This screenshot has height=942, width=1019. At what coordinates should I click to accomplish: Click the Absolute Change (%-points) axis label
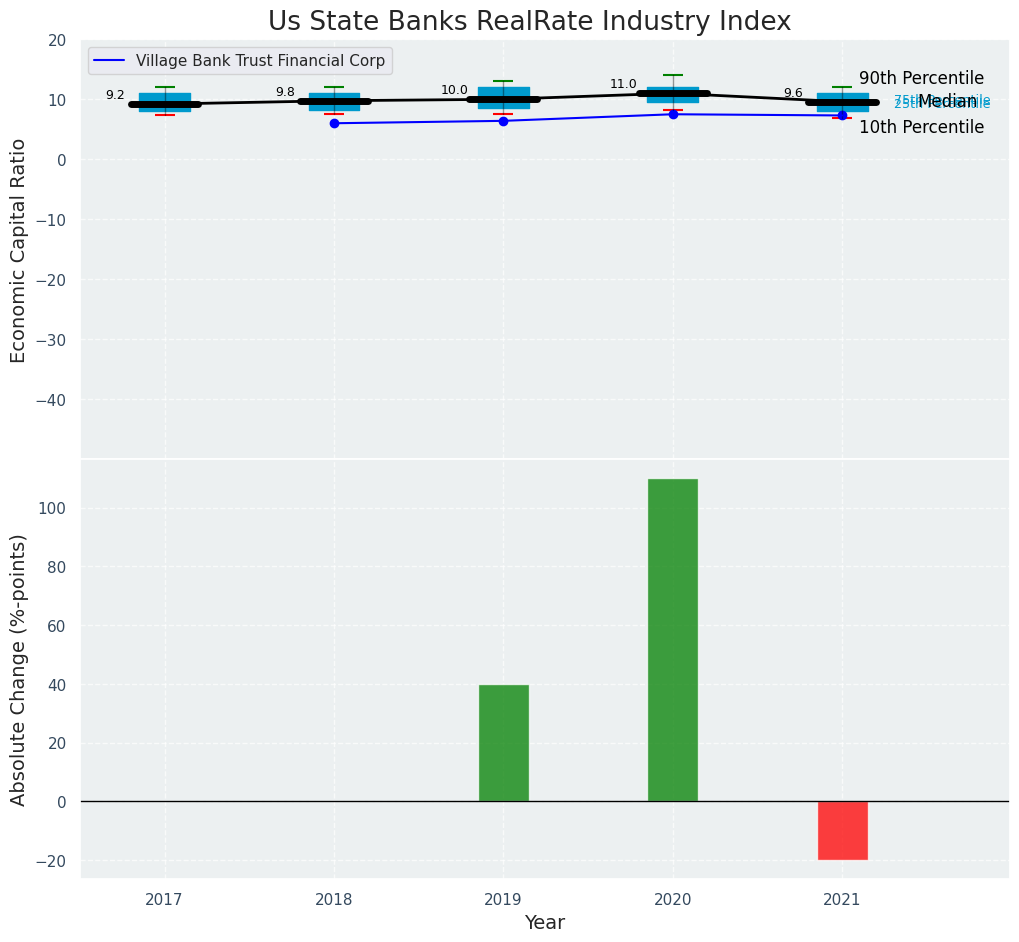(x=18, y=669)
